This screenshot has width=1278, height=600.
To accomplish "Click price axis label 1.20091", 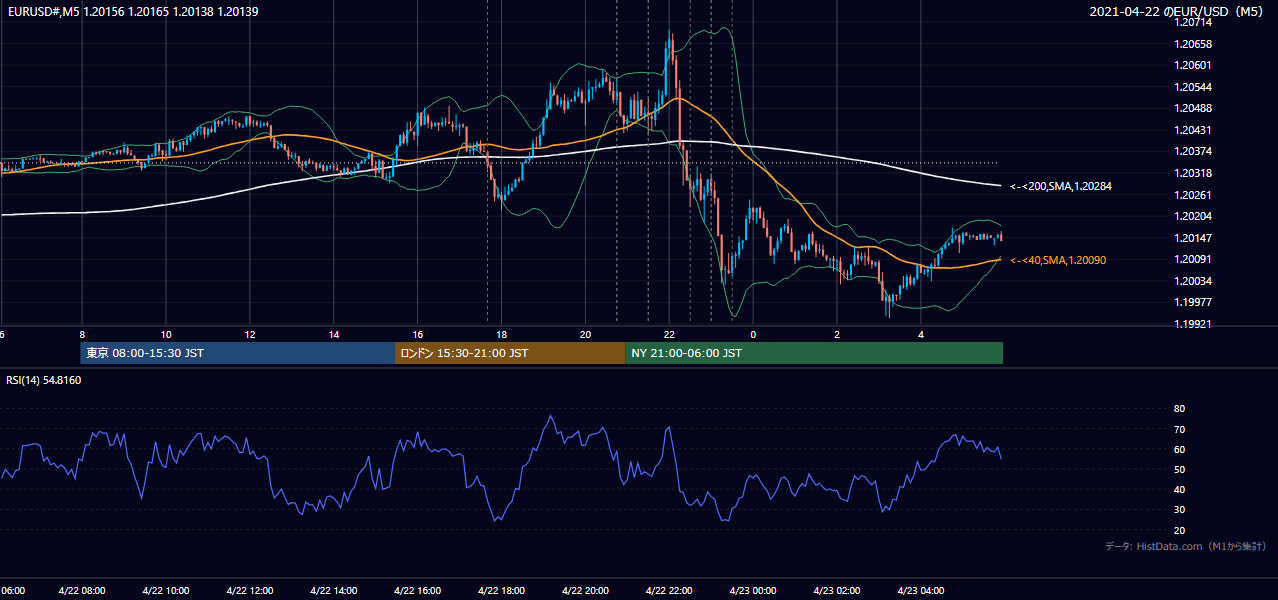I will tap(1192, 259).
